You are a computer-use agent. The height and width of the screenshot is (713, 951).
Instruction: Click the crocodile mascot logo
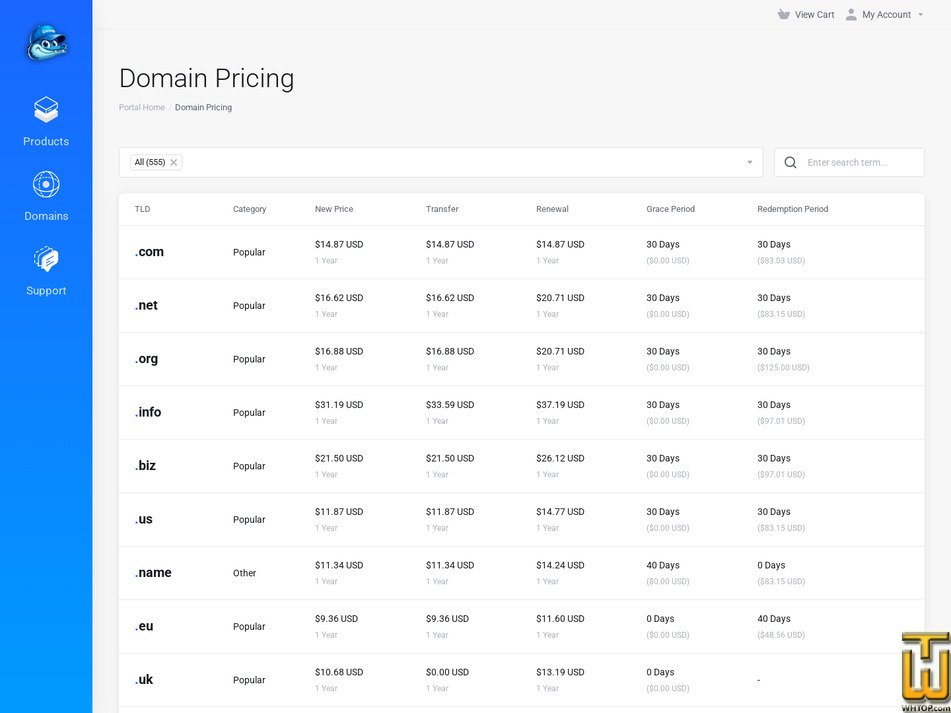pos(46,43)
